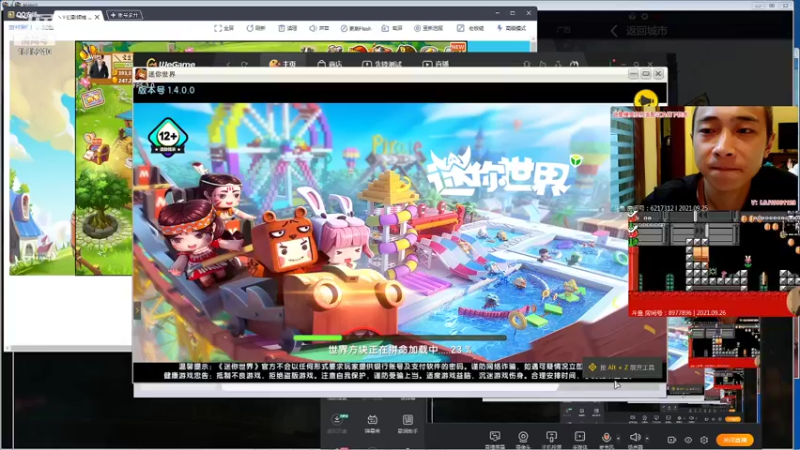This screenshot has height=450, width=800.
Task: Click the green loading progress bar
Action: [400, 338]
